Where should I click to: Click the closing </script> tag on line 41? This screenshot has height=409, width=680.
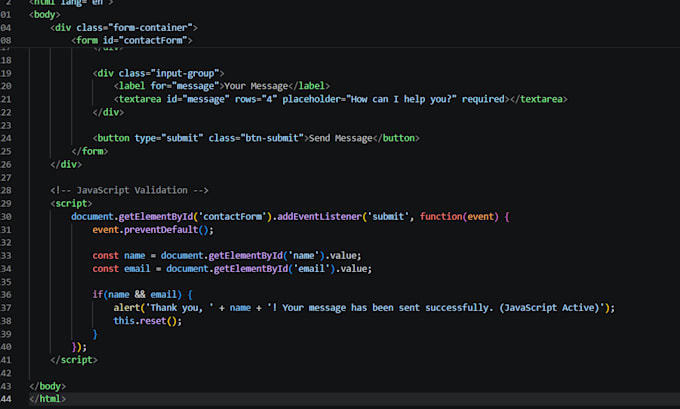click(74, 360)
